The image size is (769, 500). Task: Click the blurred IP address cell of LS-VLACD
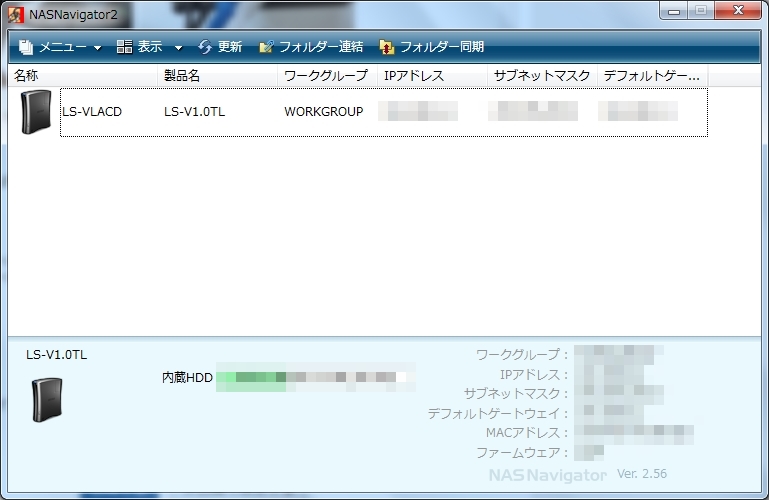418,111
